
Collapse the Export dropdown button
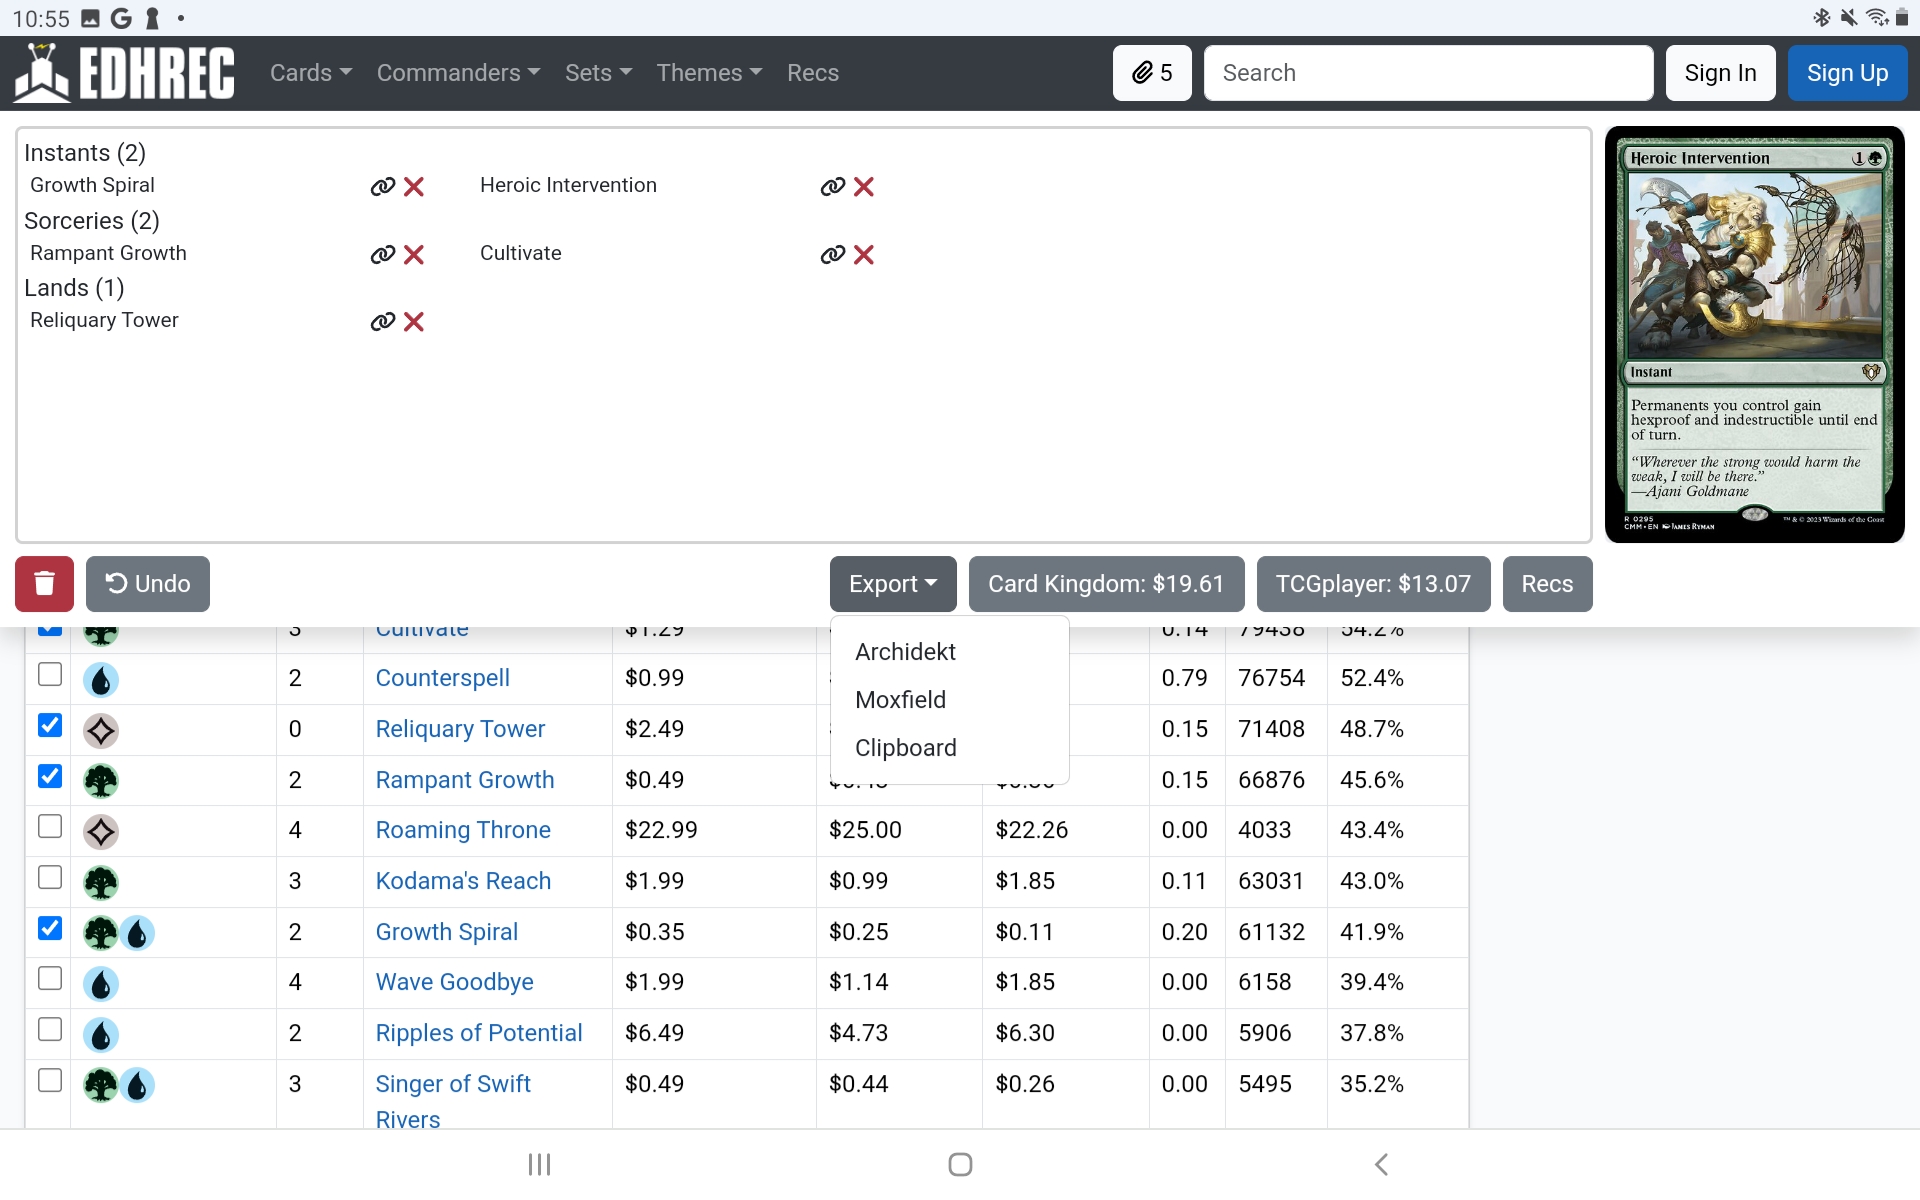click(x=892, y=584)
